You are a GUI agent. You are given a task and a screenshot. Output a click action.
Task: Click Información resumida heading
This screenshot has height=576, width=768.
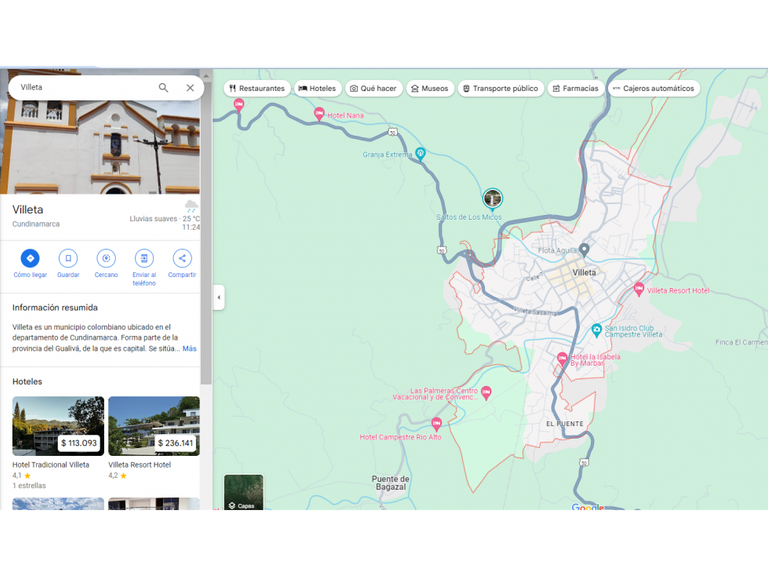tap(55, 308)
